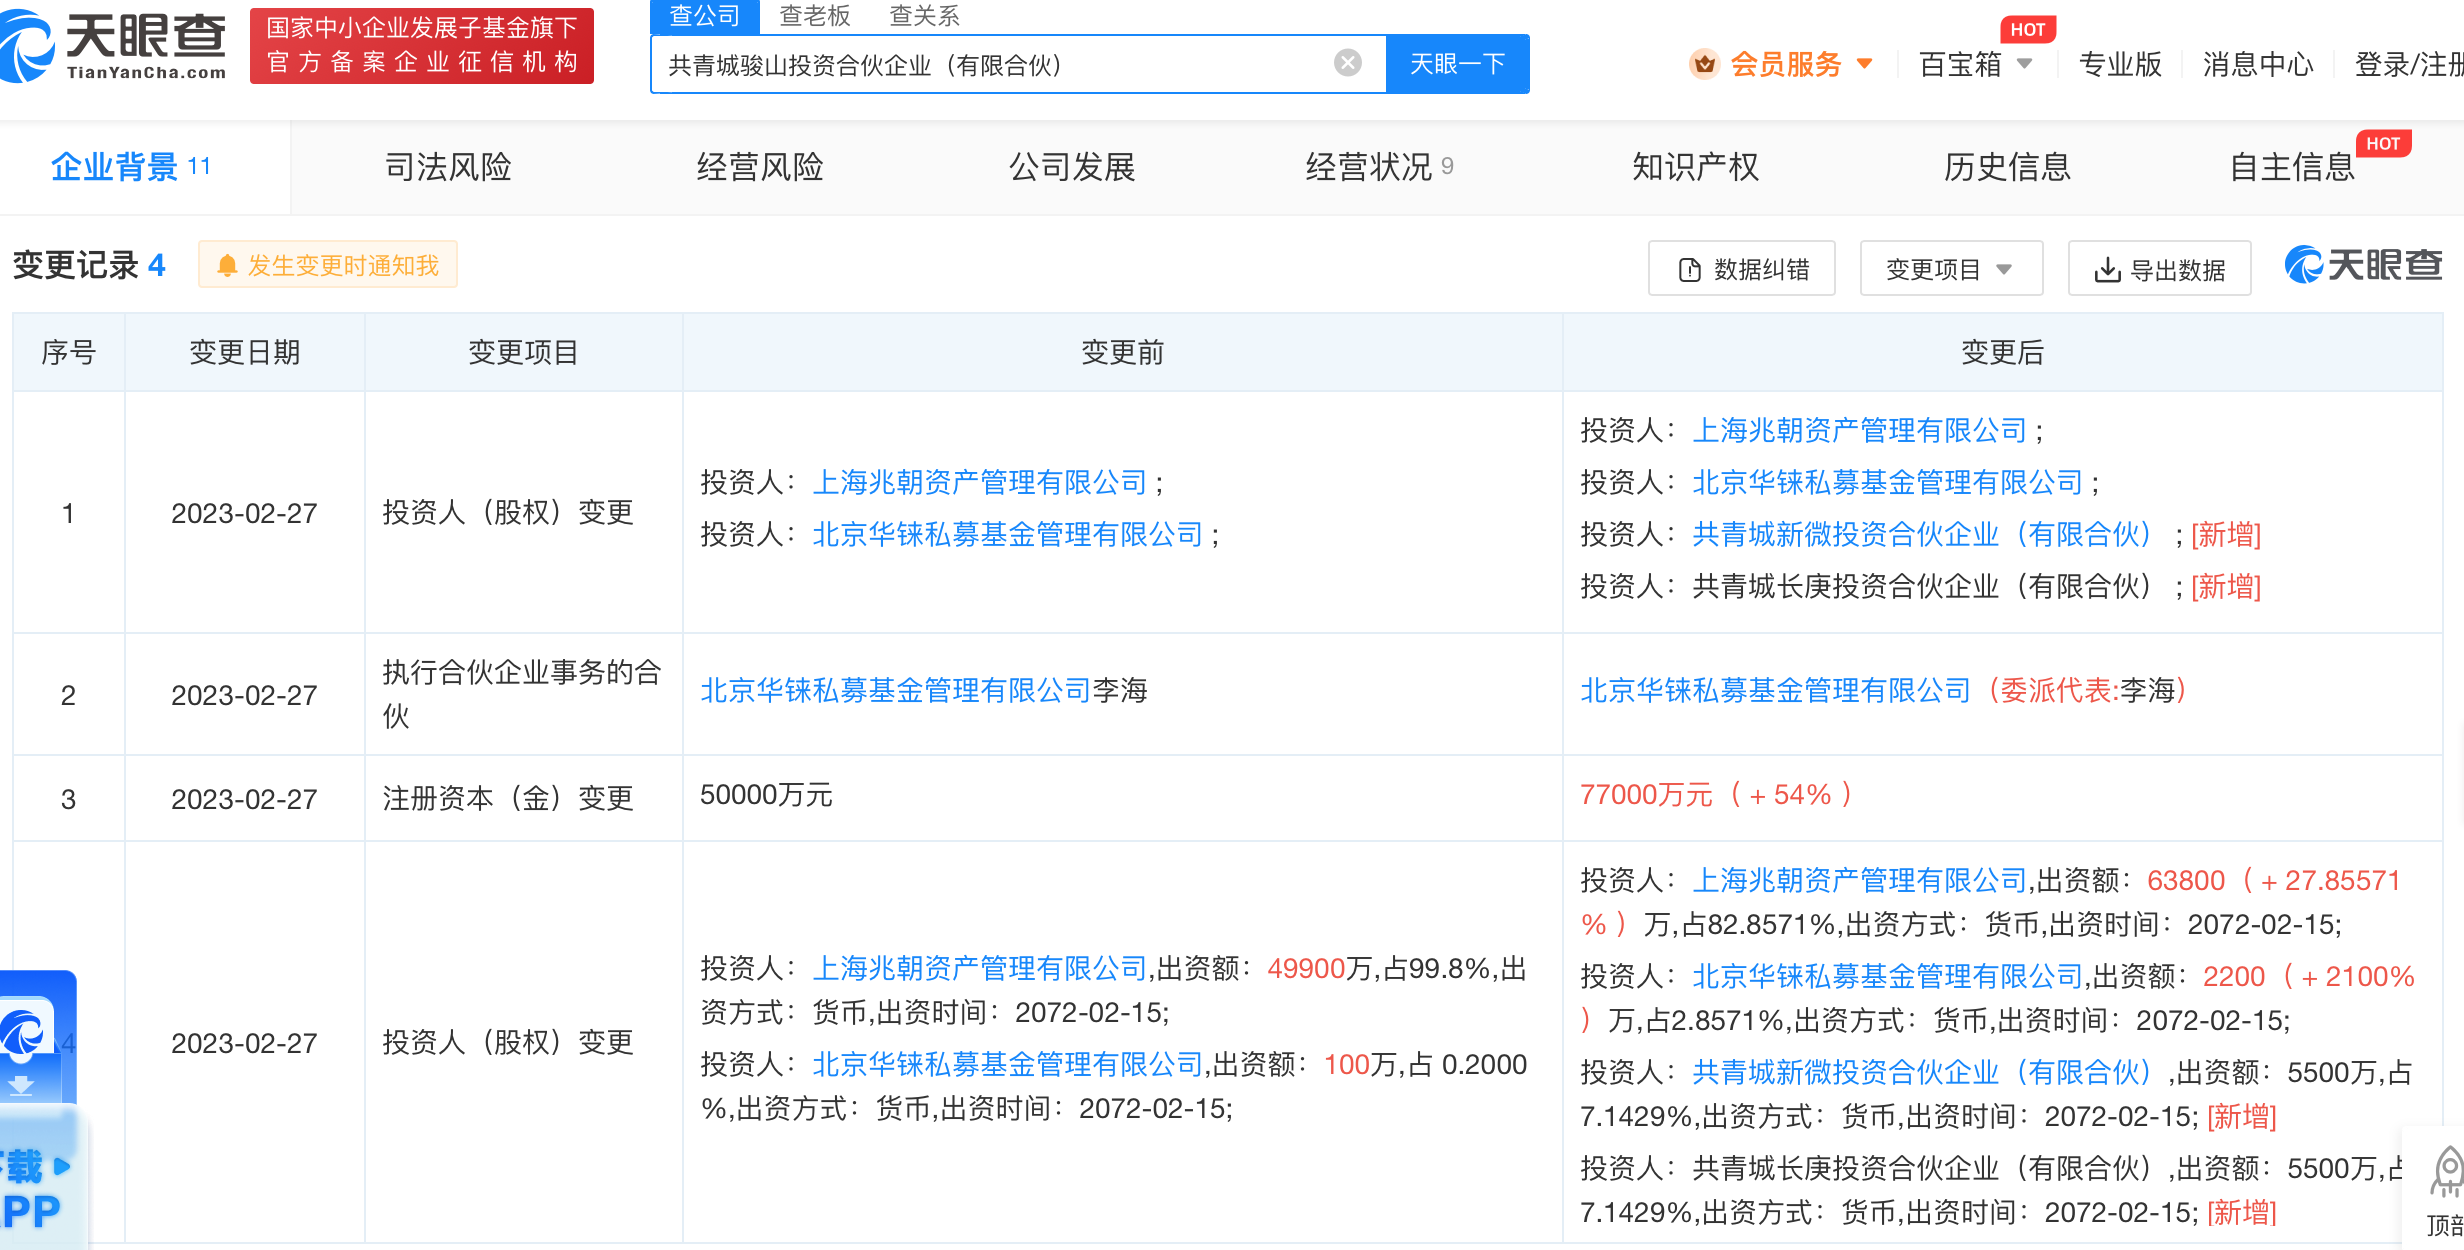Click the TianYanCha logo icon

tap(28, 45)
